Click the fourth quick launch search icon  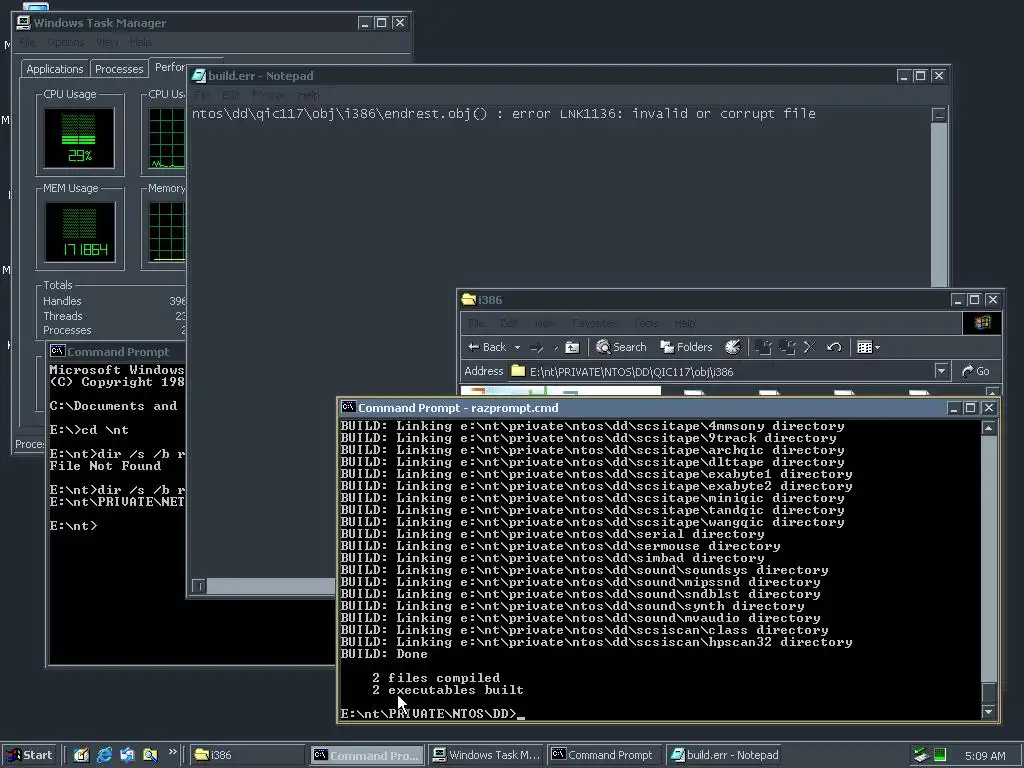click(150, 755)
